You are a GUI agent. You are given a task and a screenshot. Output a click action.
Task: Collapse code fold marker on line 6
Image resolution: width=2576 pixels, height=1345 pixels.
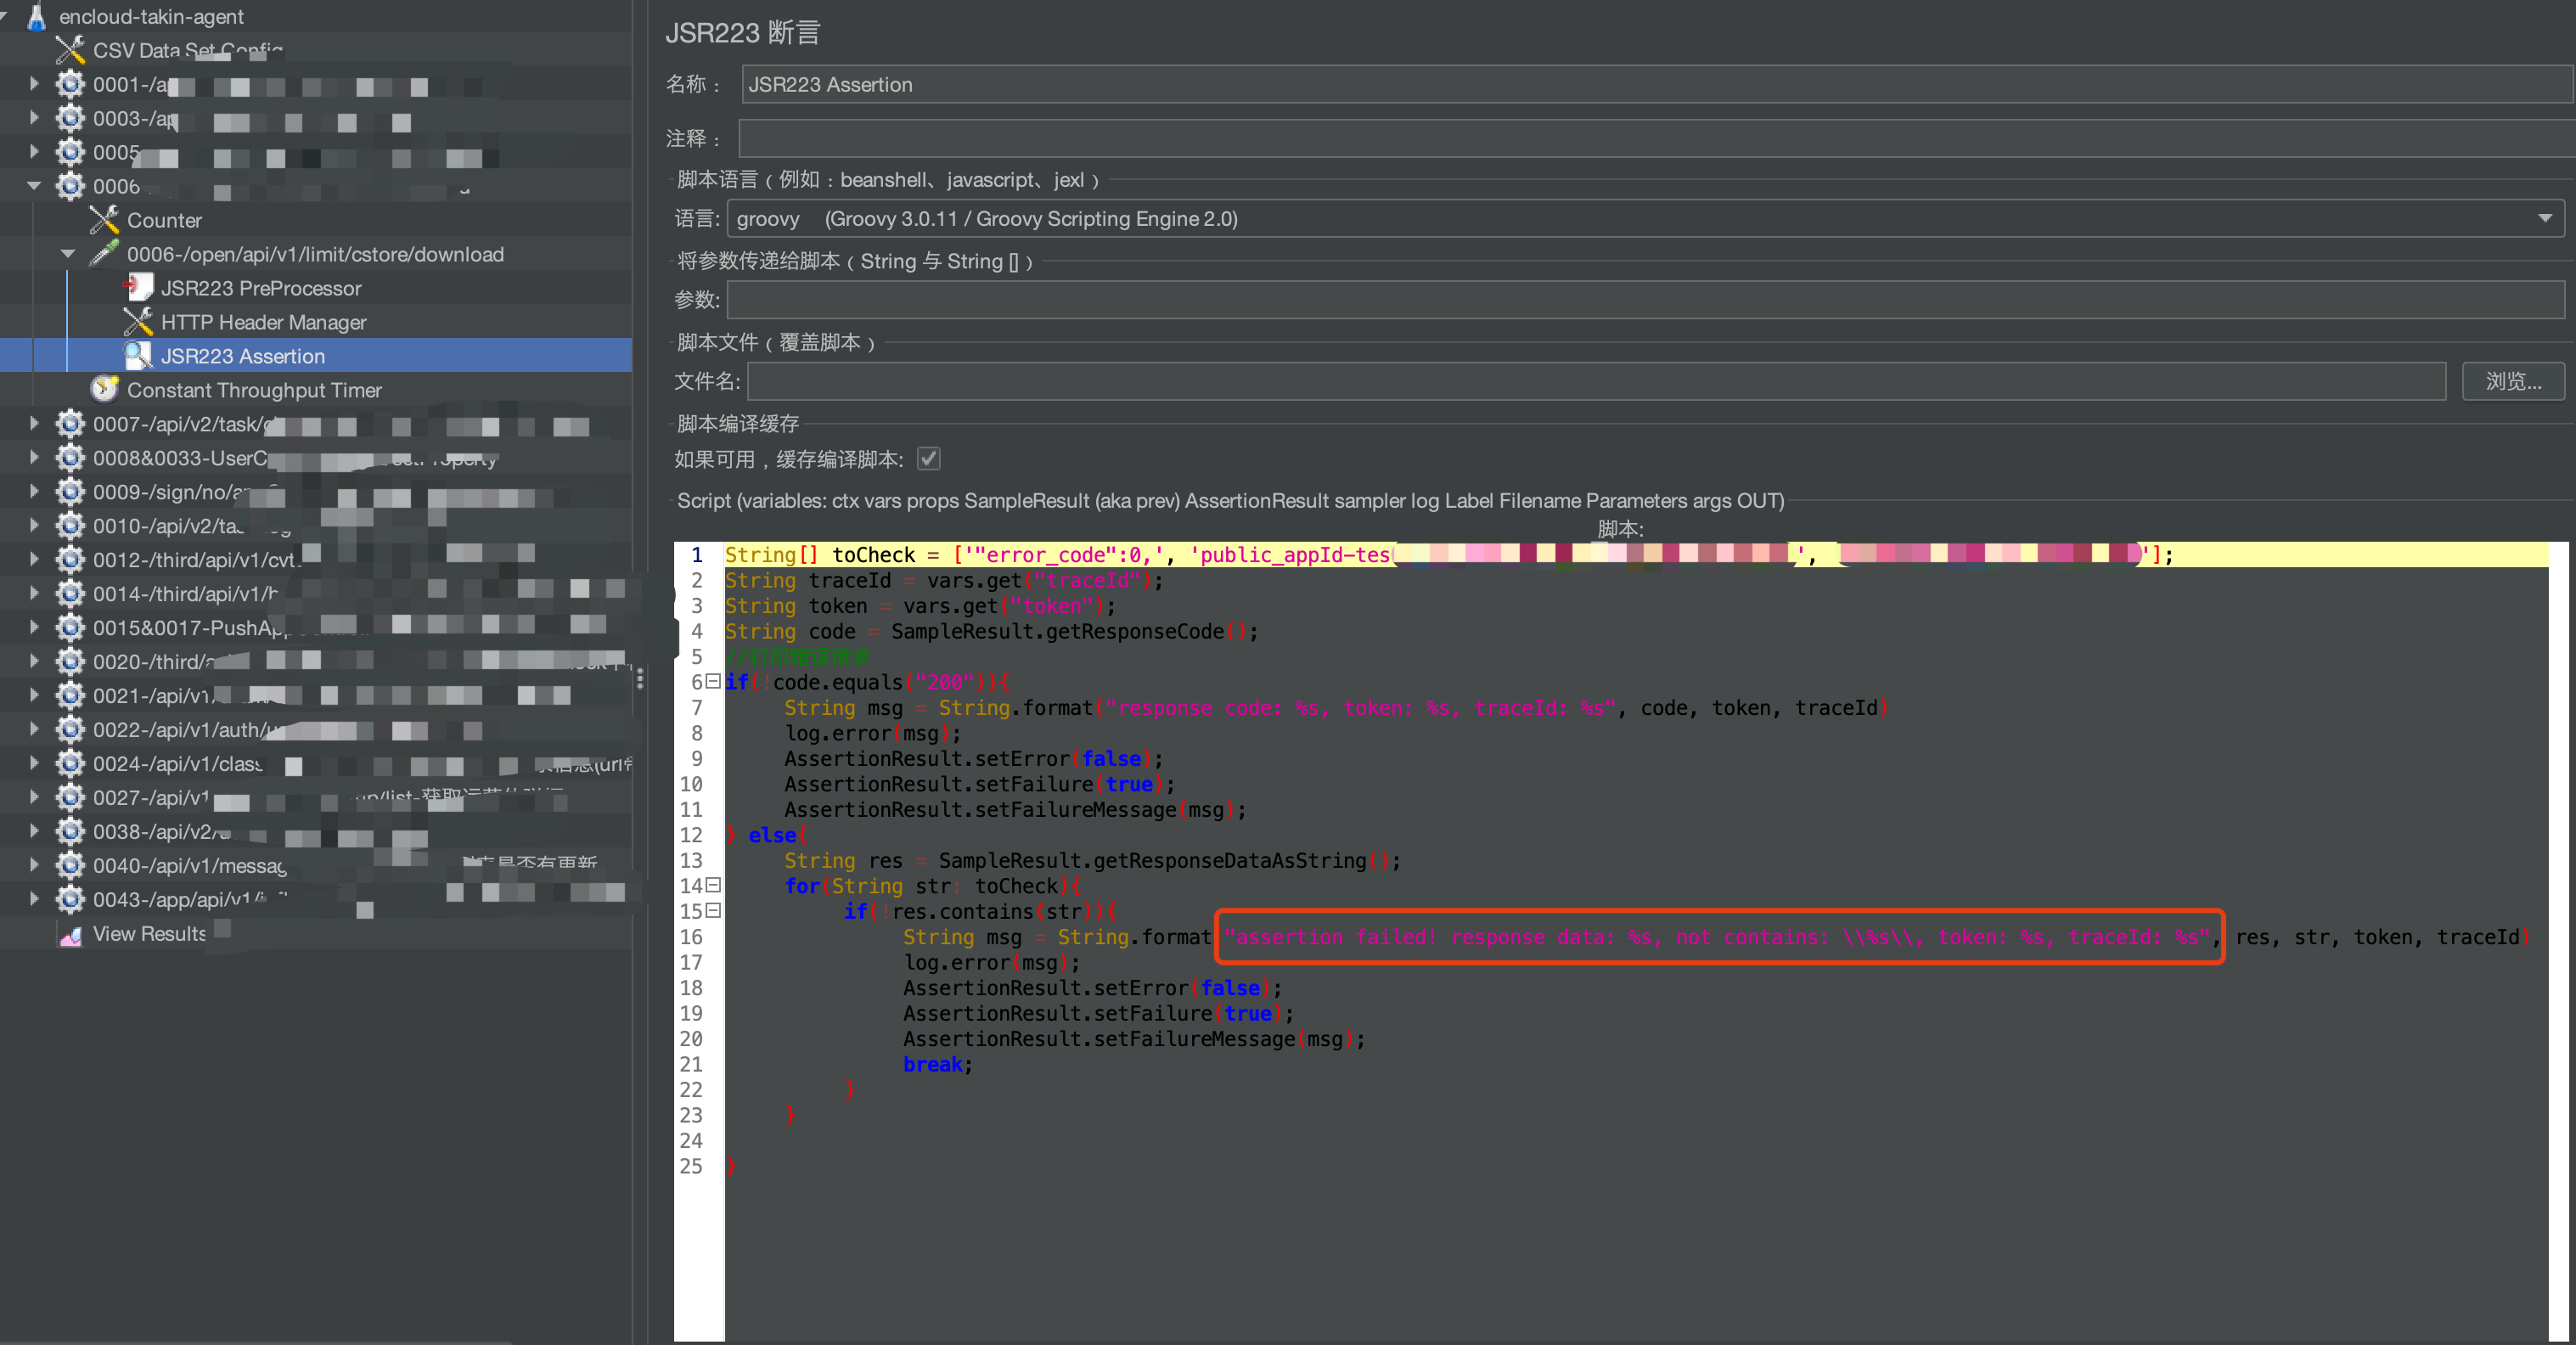(713, 681)
